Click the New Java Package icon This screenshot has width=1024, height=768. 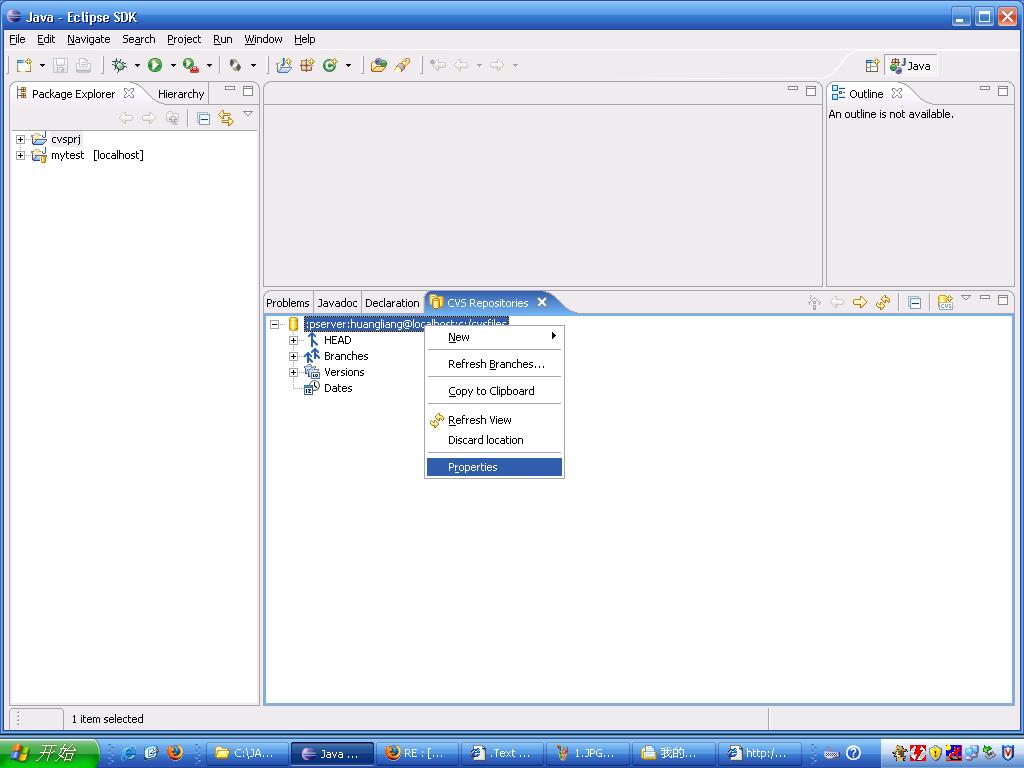click(x=307, y=65)
